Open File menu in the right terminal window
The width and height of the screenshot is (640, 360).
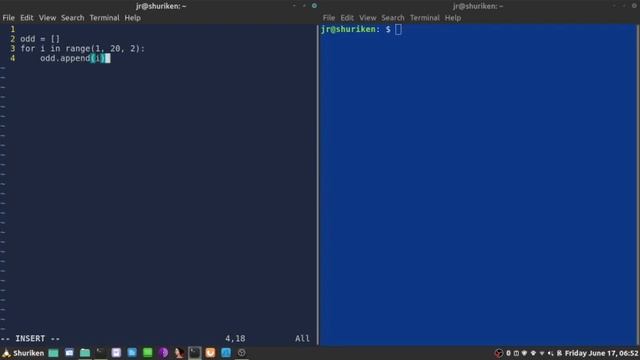point(329,18)
